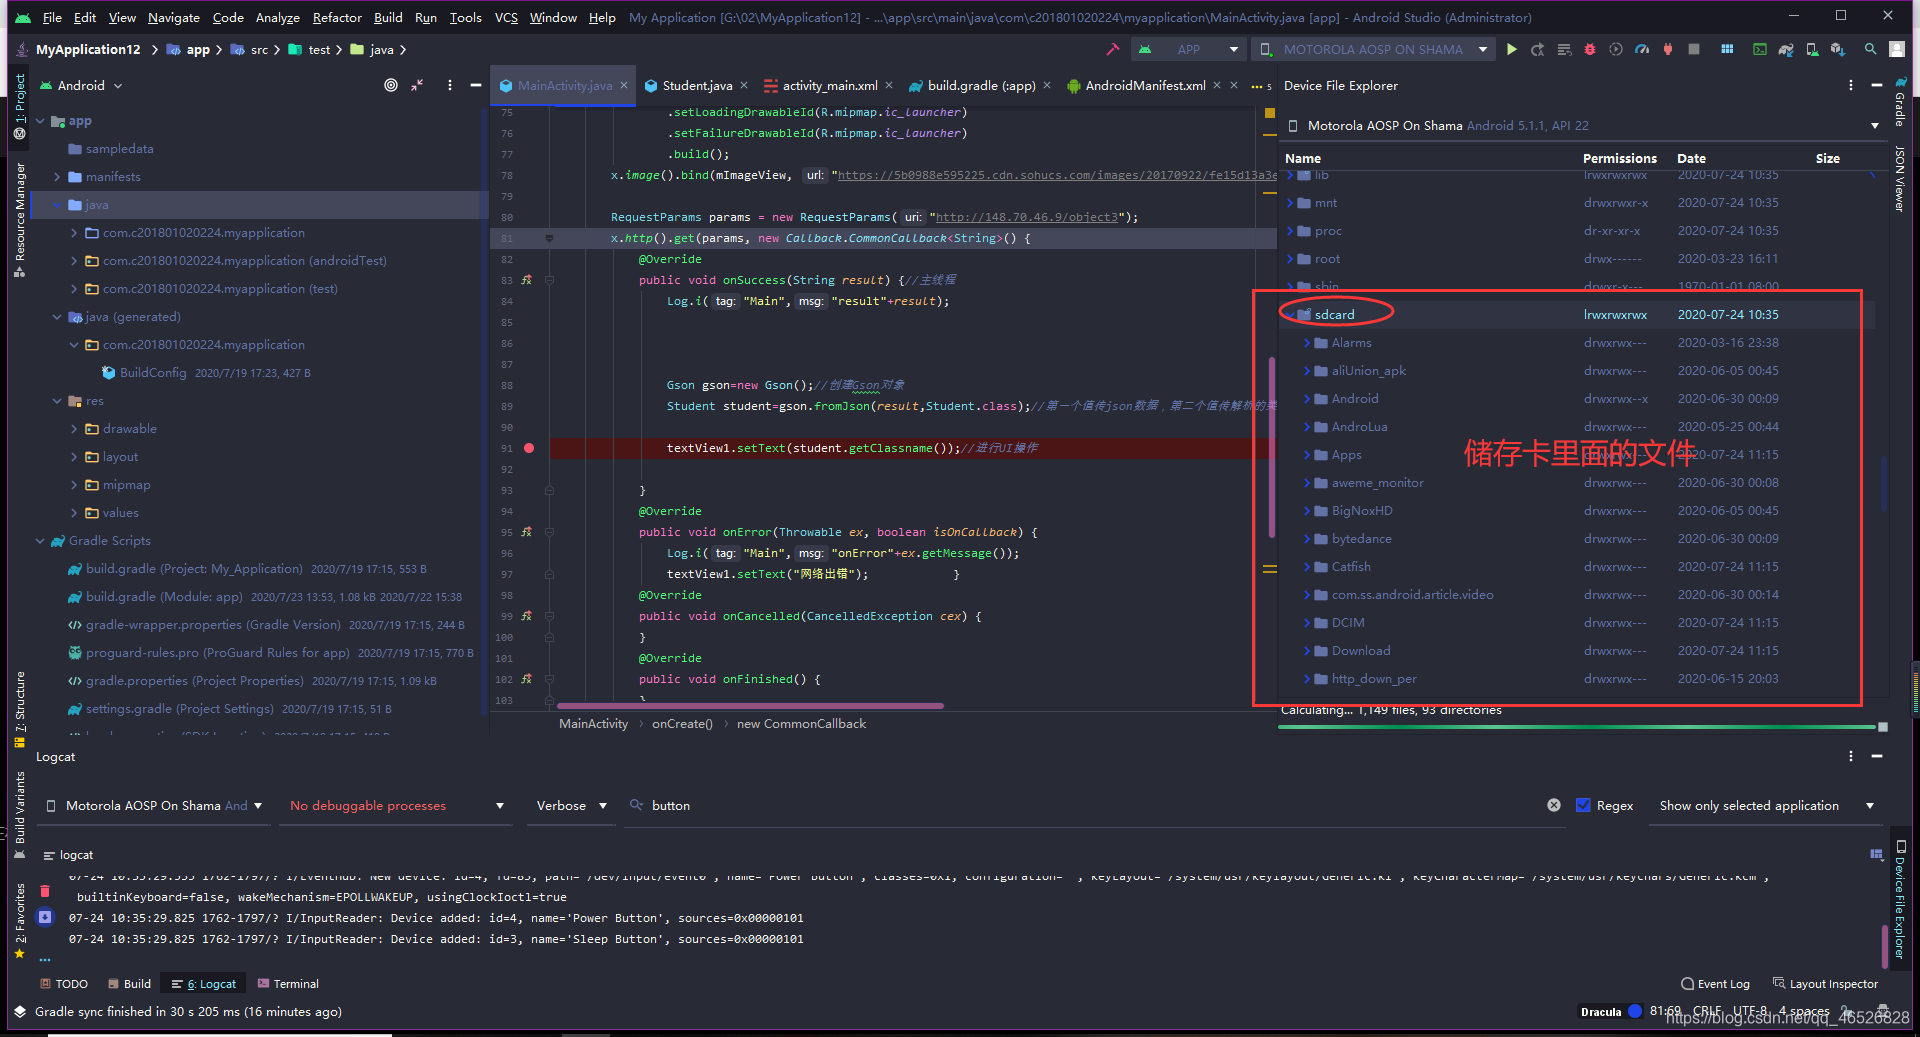Toggle Build Variants side tool window
The width and height of the screenshot is (1920, 1037).
click(19, 815)
